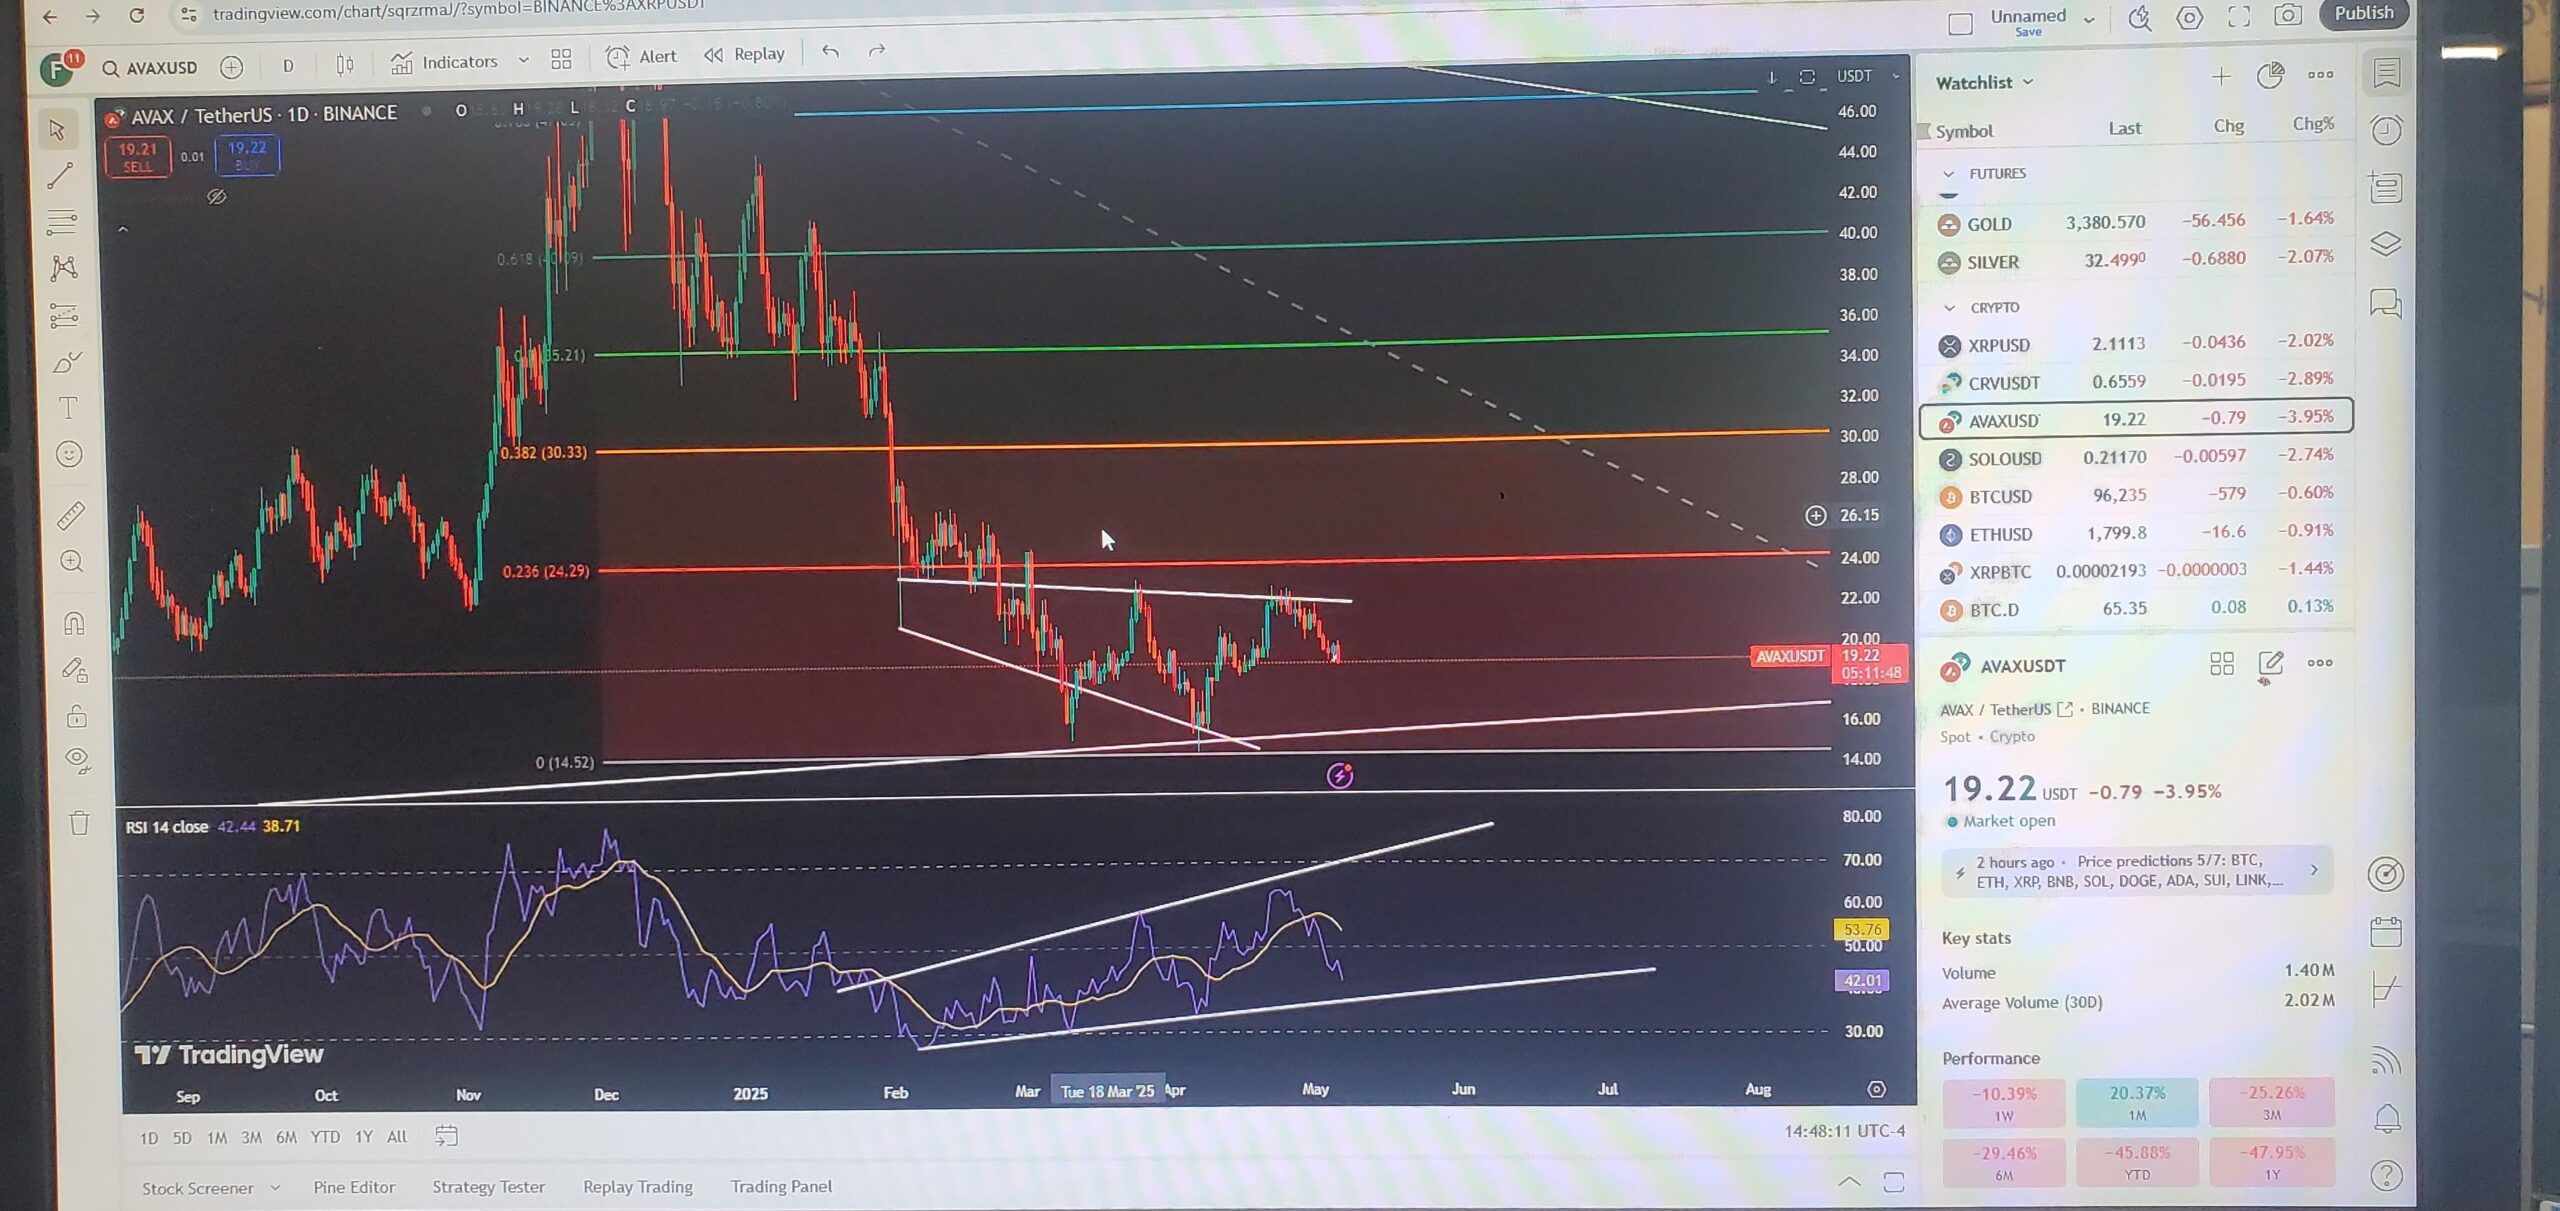Open the forecasting and measurement tools

pos(64,316)
